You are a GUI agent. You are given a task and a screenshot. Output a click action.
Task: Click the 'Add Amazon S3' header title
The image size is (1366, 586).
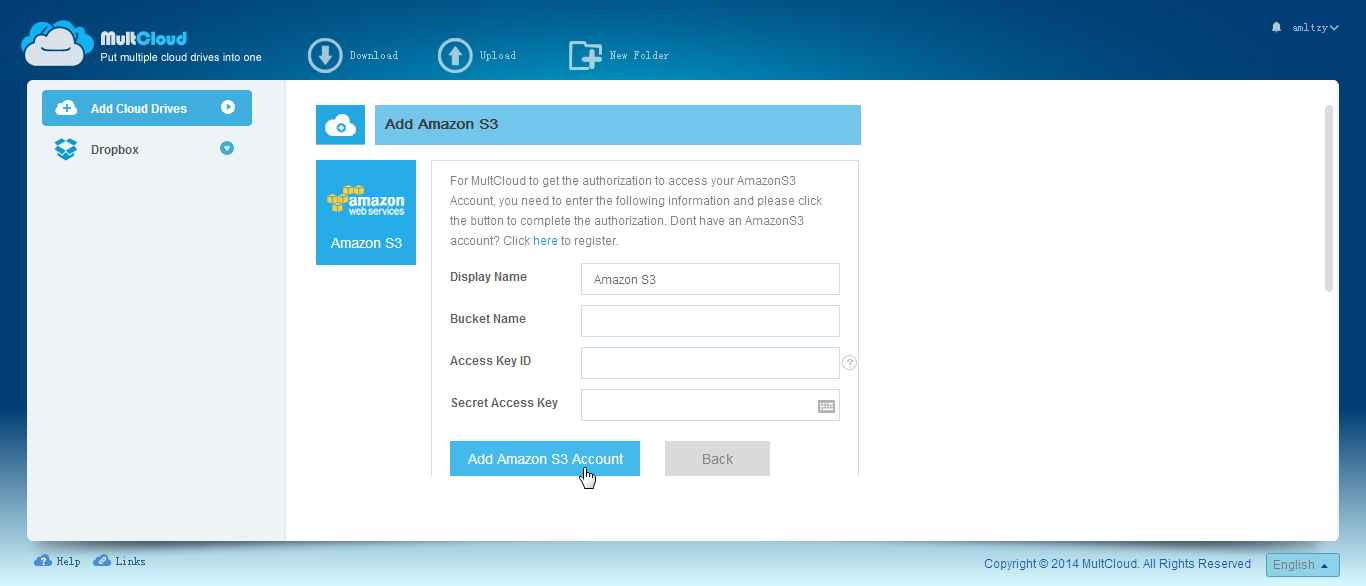click(x=441, y=125)
